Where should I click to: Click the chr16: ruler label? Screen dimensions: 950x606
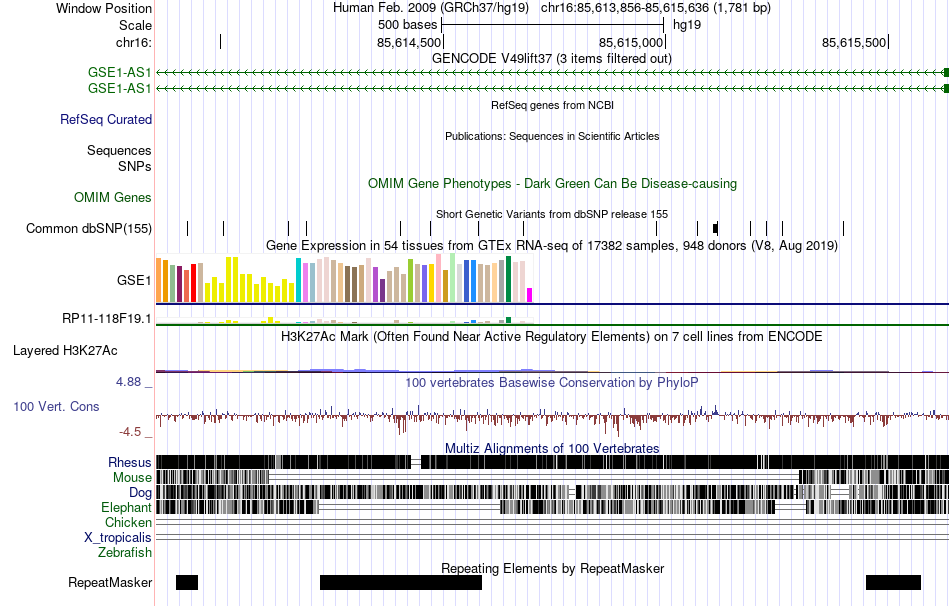click(x=134, y=42)
